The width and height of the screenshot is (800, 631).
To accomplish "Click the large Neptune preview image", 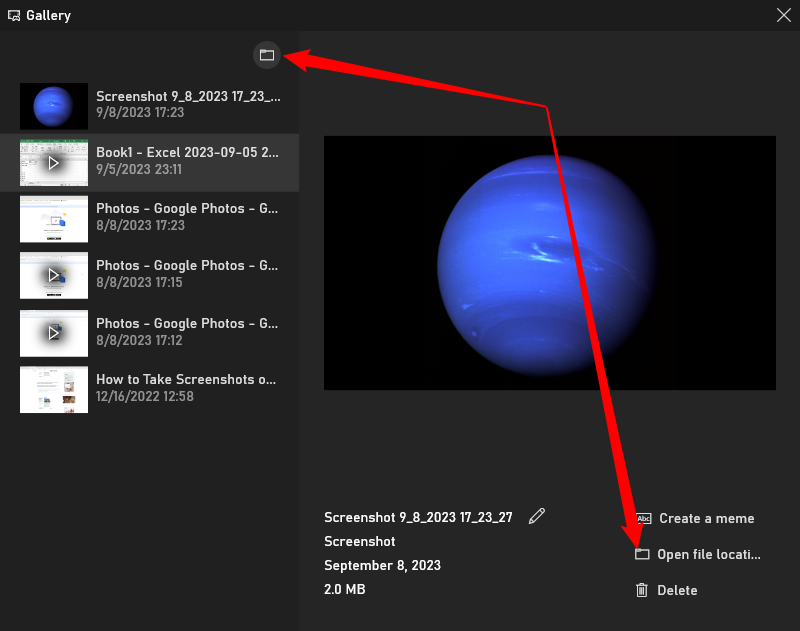I will click(549, 263).
